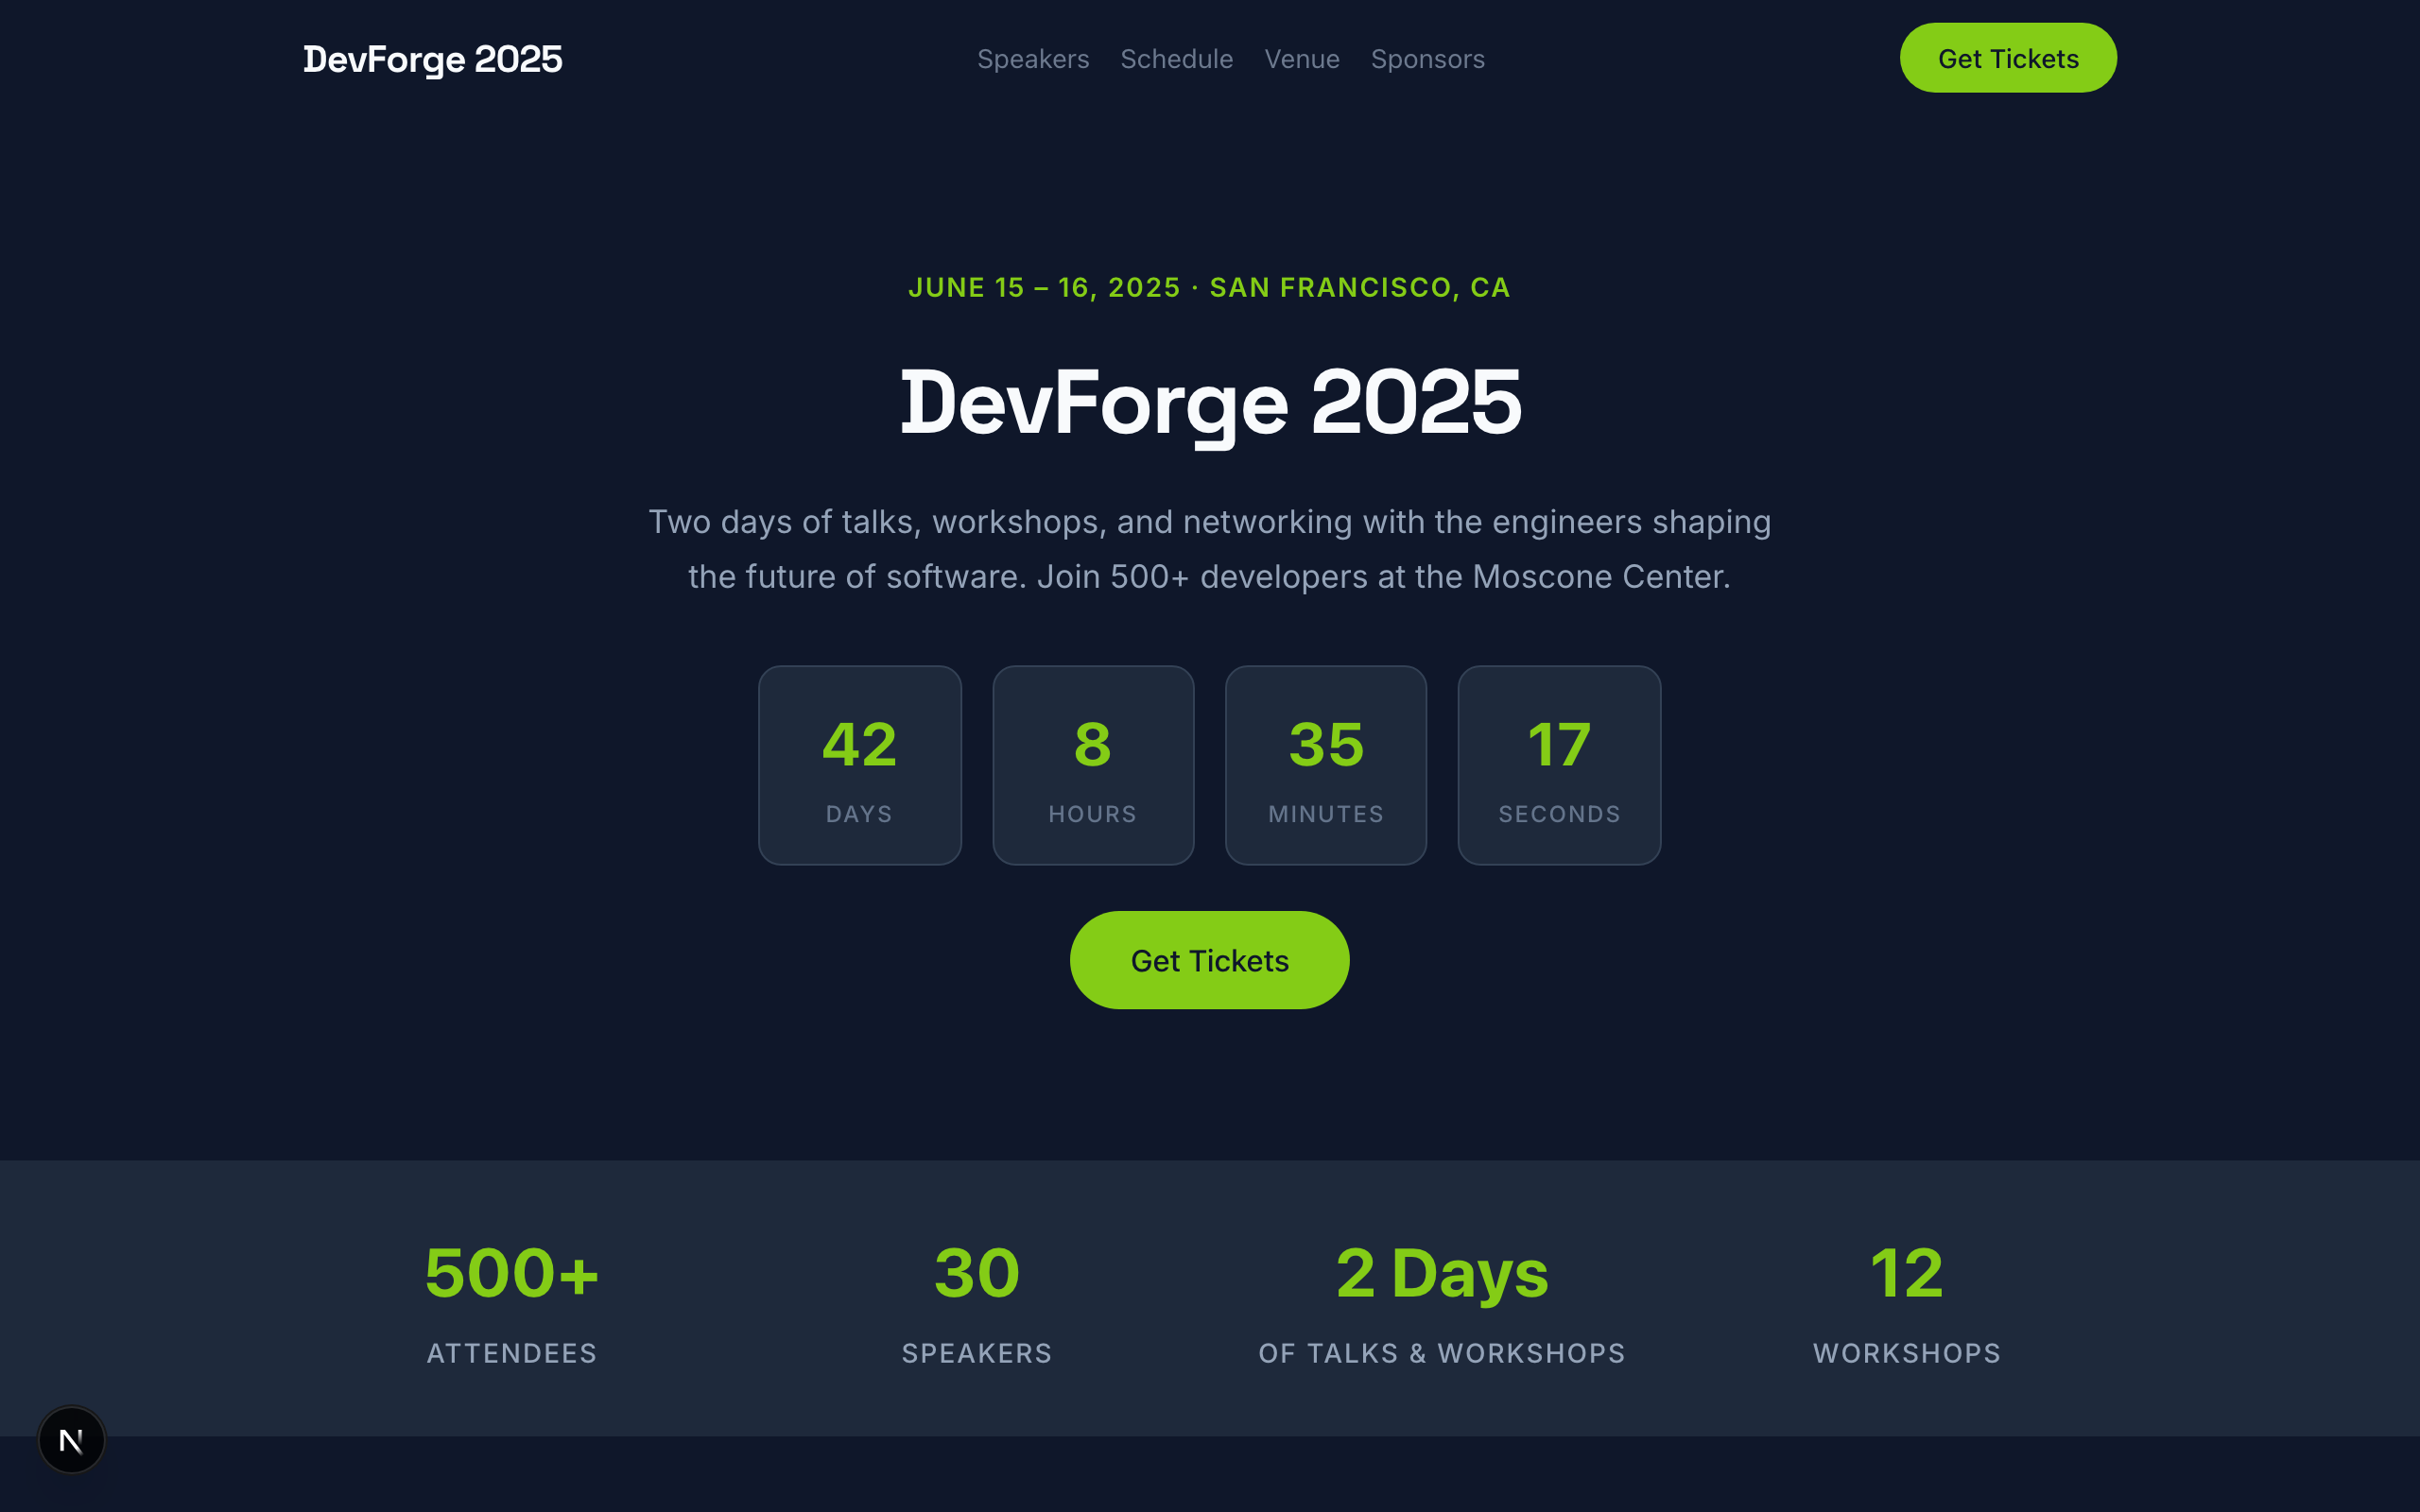Go to the Schedule section
Image resolution: width=2420 pixels, height=1512 pixels.
click(x=1176, y=59)
